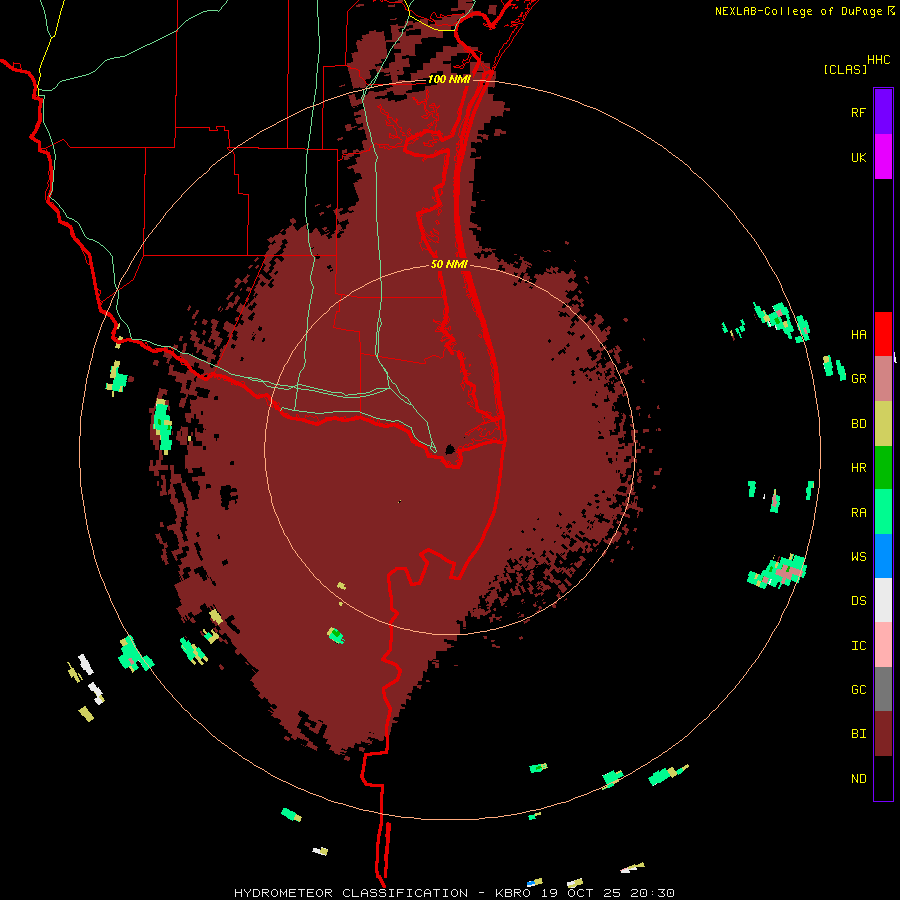Click the ND legend label
This screenshot has width=900, height=900.
[858, 778]
